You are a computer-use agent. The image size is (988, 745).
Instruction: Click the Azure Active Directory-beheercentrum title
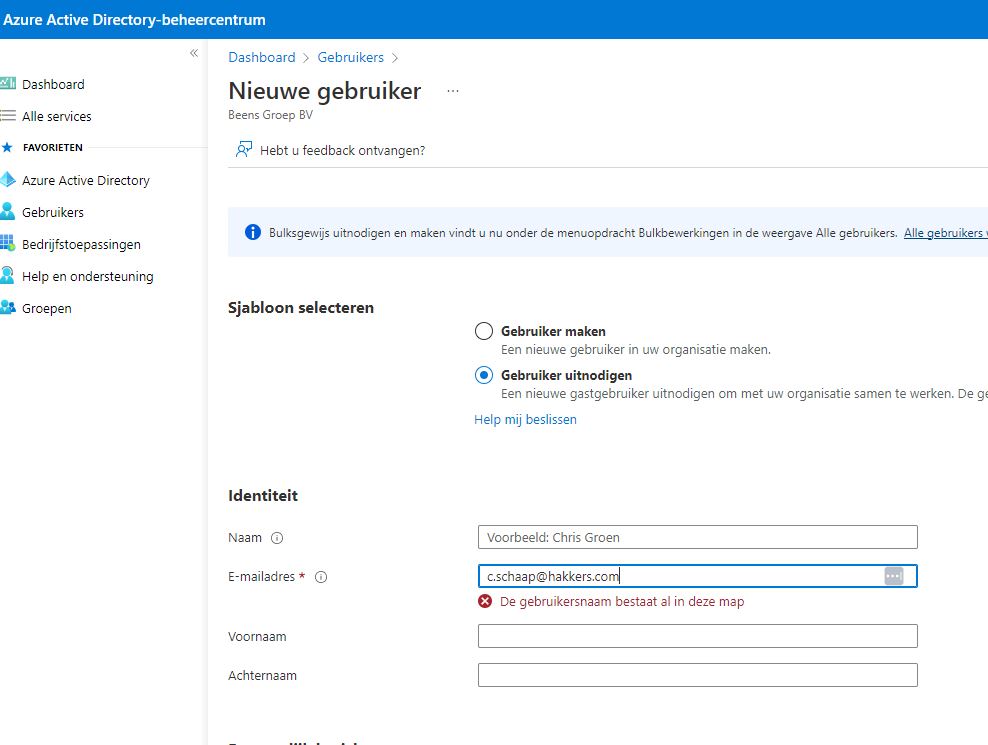pyautogui.click(x=134, y=20)
